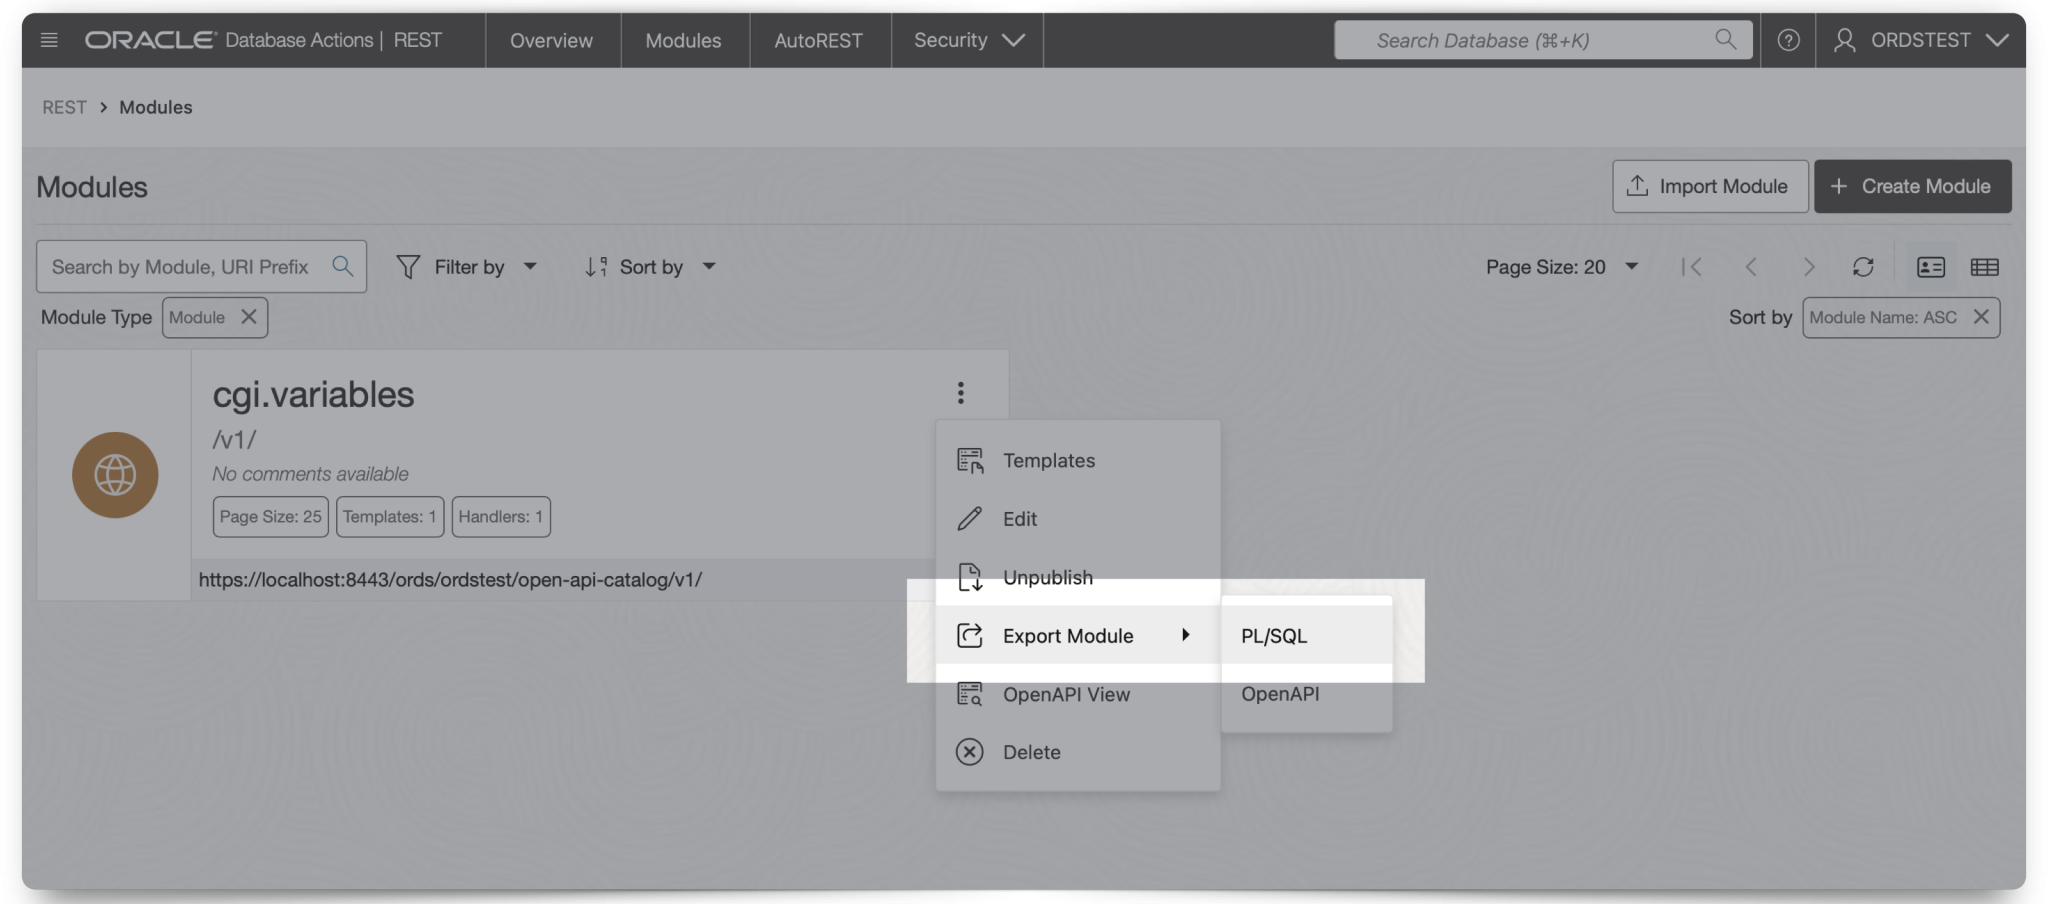Click the next page pagination arrow
Screen dimensions: 2048x904
pyautogui.click(x=1809, y=266)
